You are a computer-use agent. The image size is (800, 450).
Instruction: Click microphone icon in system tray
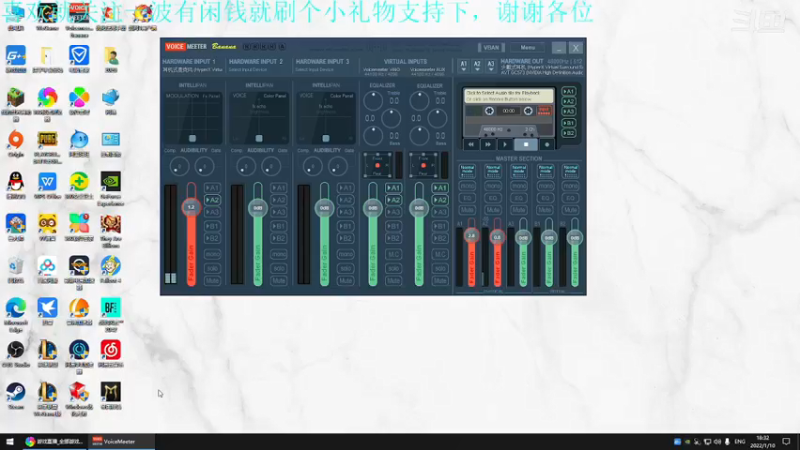pos(727,442)
